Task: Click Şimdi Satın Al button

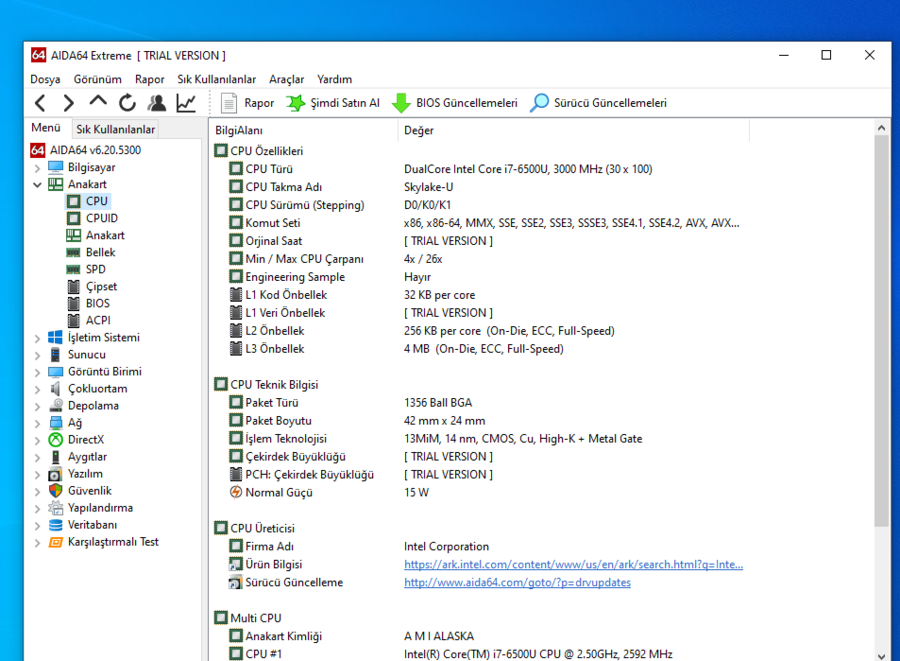Action: 333,103
